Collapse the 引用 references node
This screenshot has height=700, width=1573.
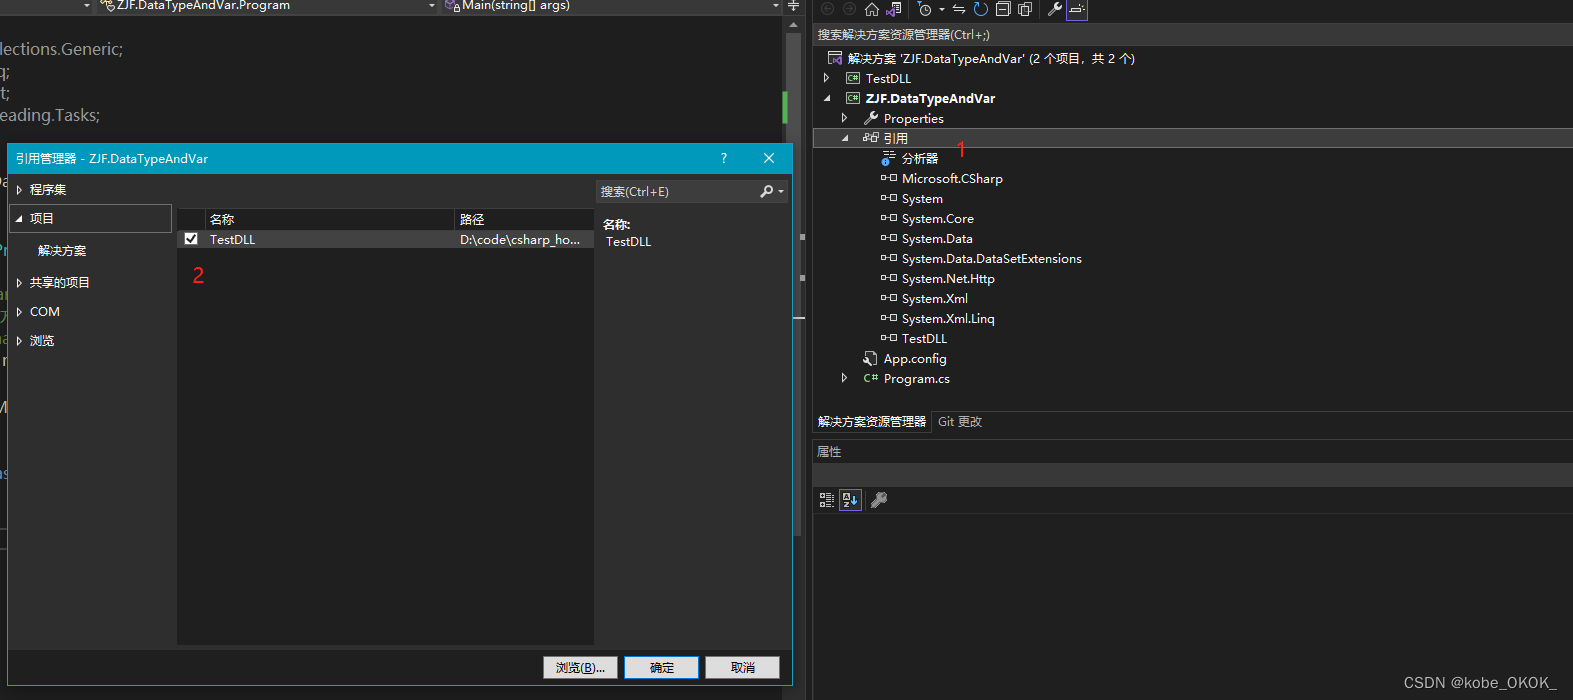click(845, 138)
